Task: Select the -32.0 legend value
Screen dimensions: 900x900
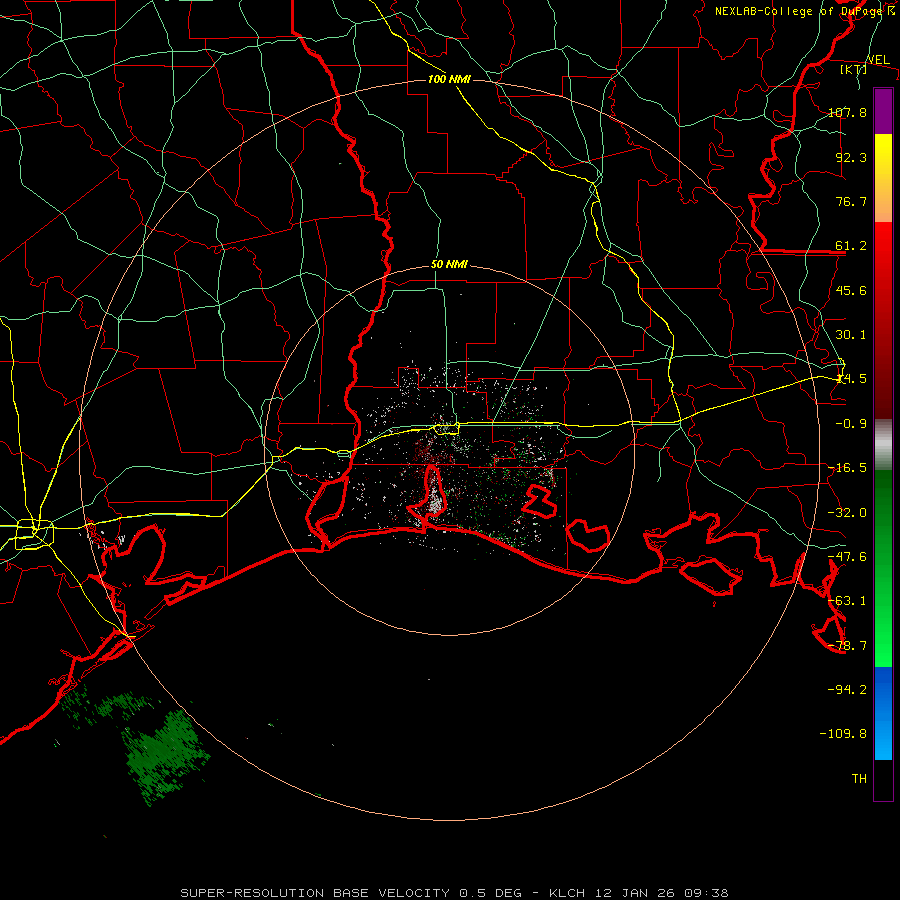Action: [x=847, y=513]
